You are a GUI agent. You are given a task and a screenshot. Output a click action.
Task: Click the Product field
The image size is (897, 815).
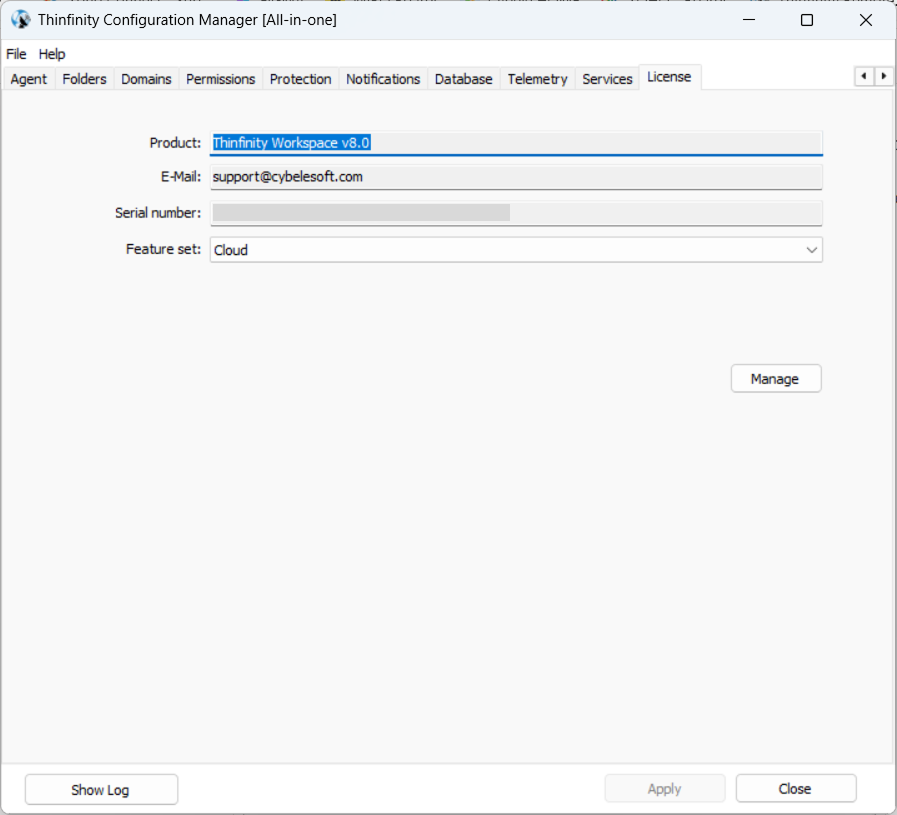pos(516,143)
